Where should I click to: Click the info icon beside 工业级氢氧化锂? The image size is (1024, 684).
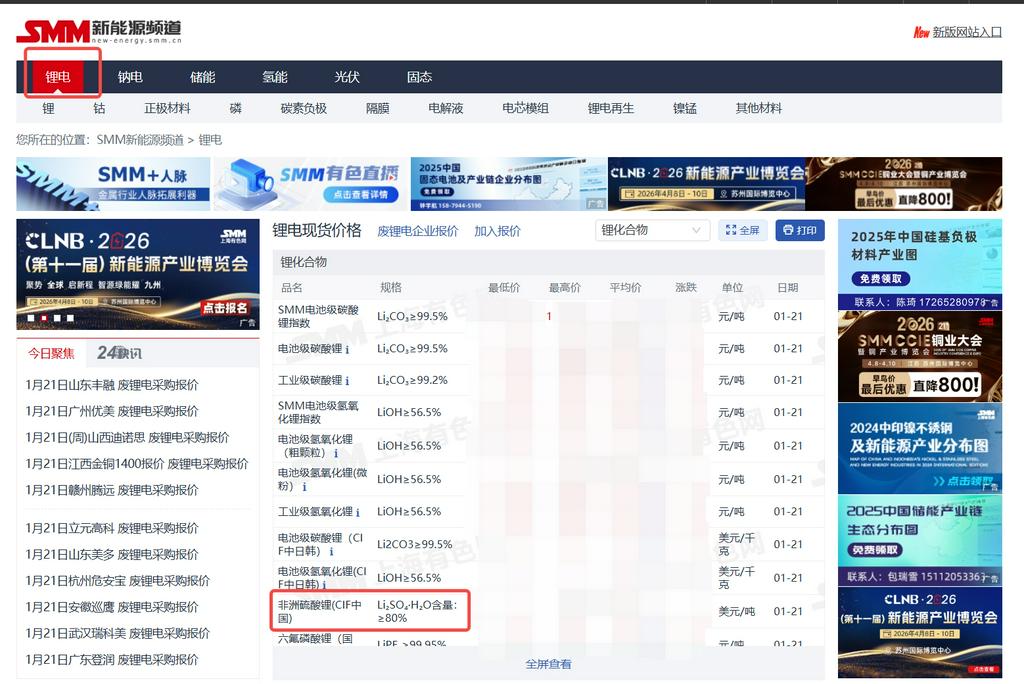point(357,513)
